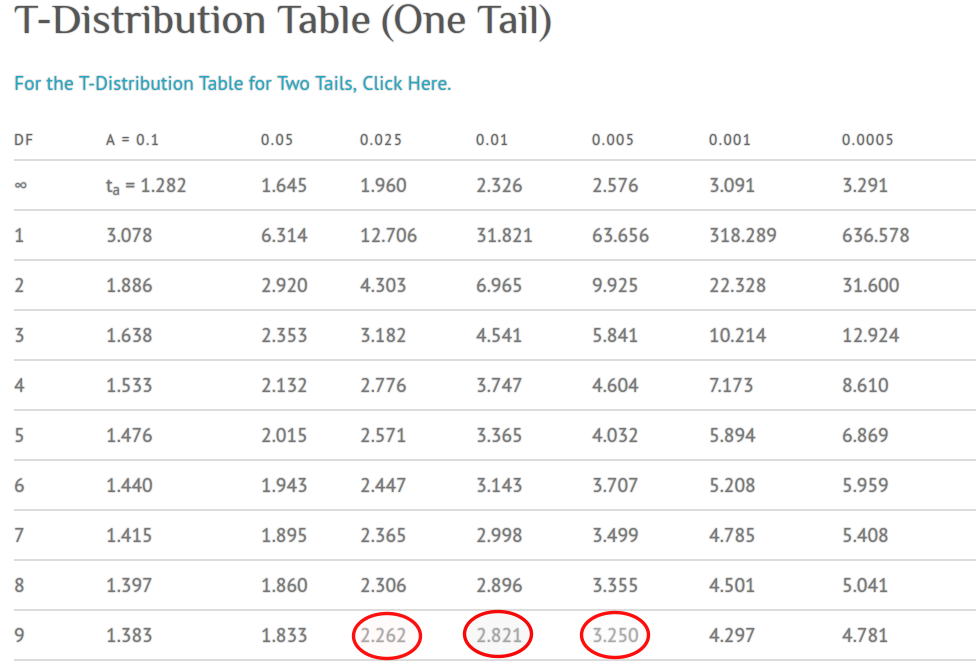This screenshot has width=979, height=664.
Task: Click the circled value 3.250
Action: coord(615,636)
